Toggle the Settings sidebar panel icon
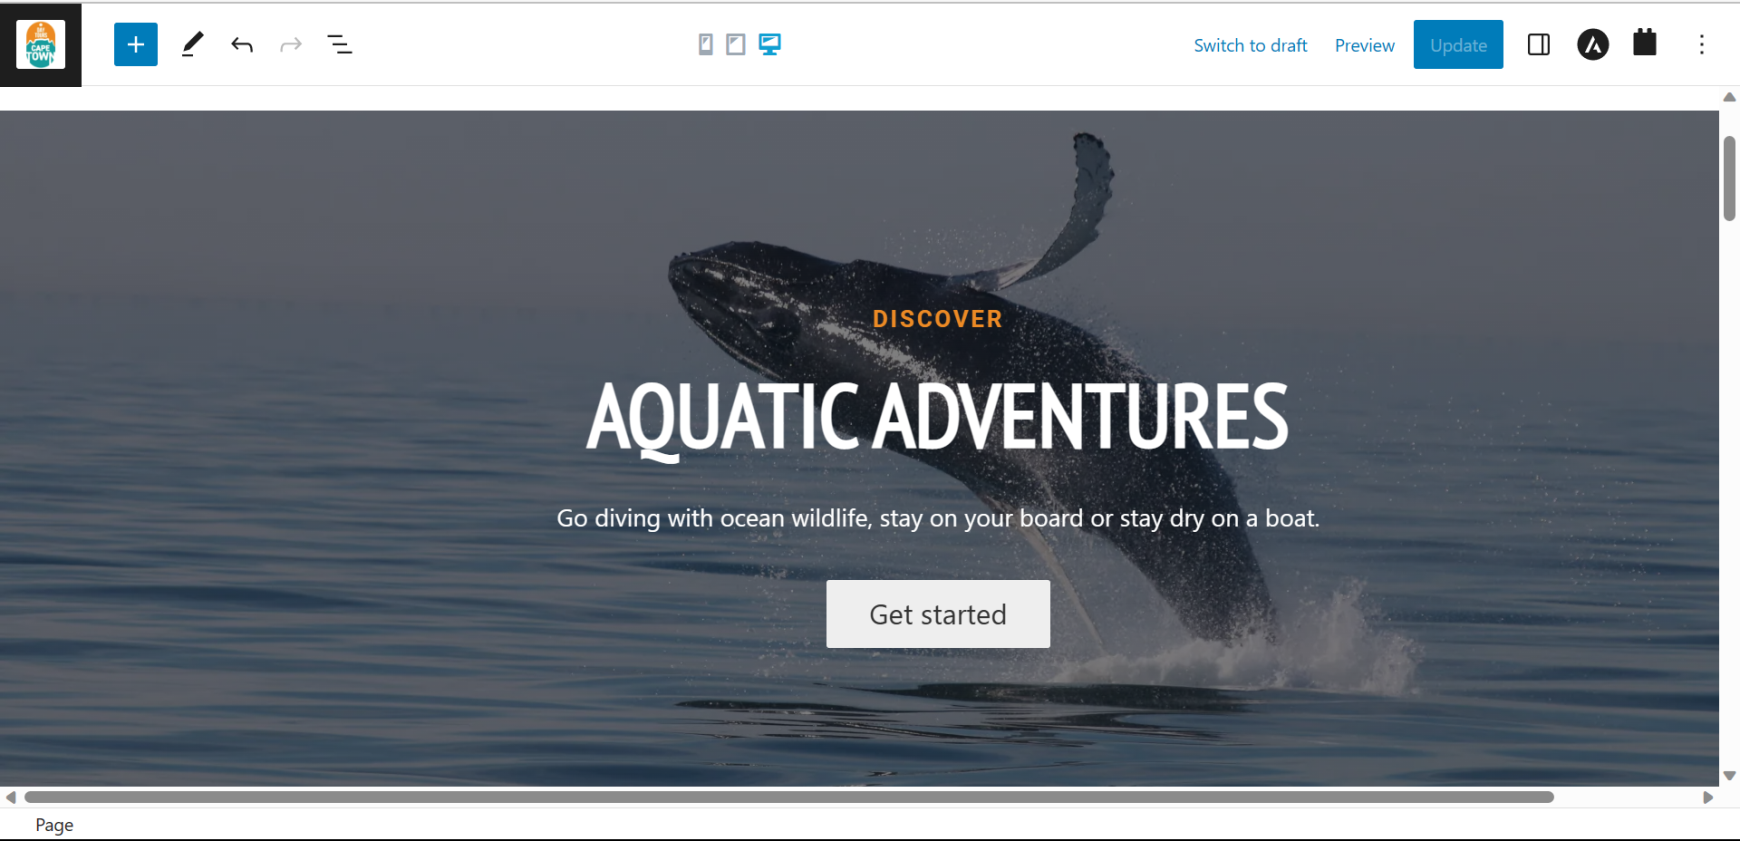The image size is (1740, 841). [1539, 45]
